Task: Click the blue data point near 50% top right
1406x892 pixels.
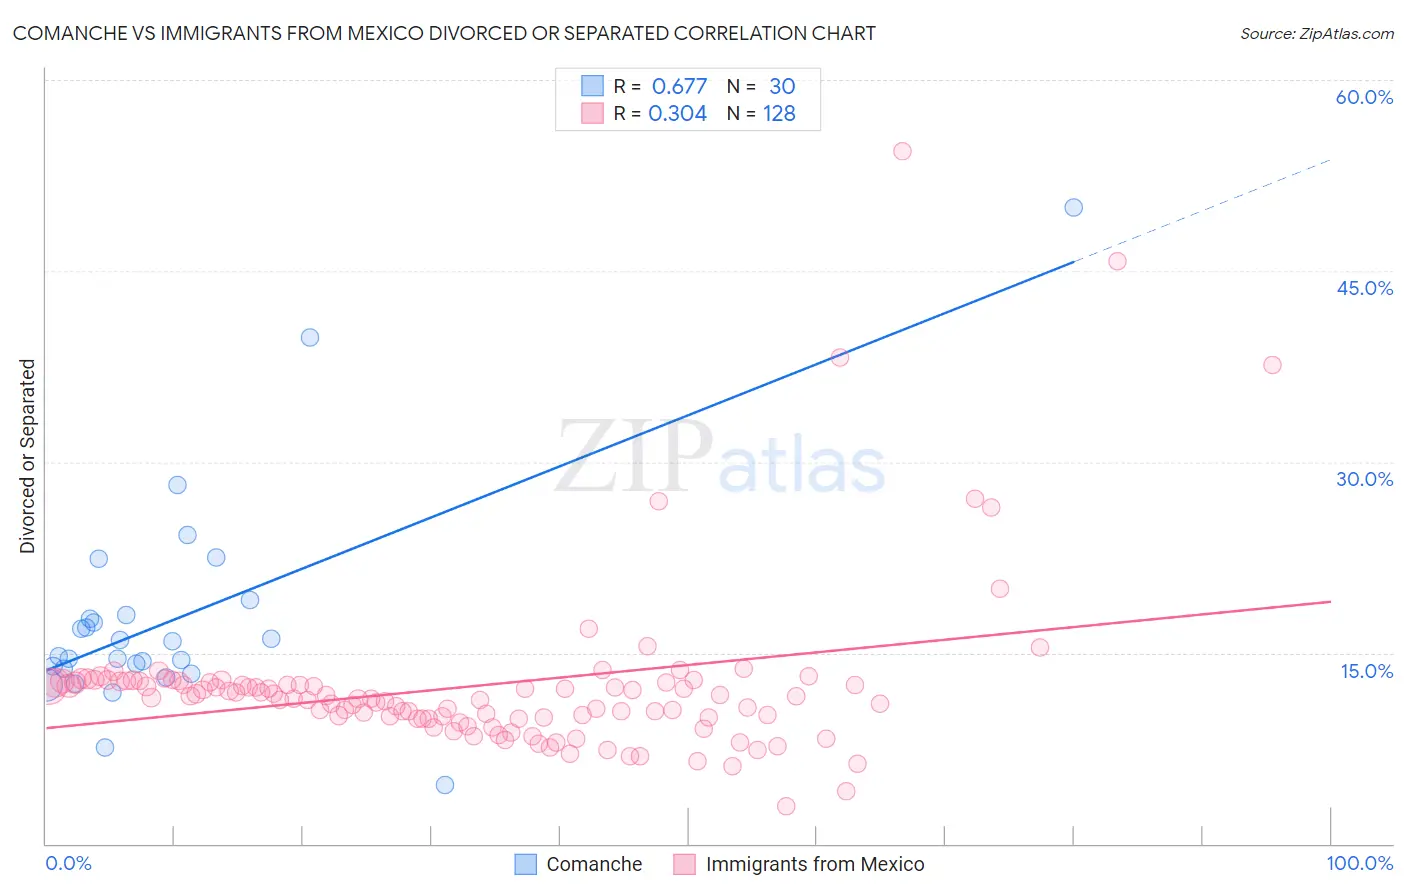Action: pyautogui.click(x=1073, y=207)
